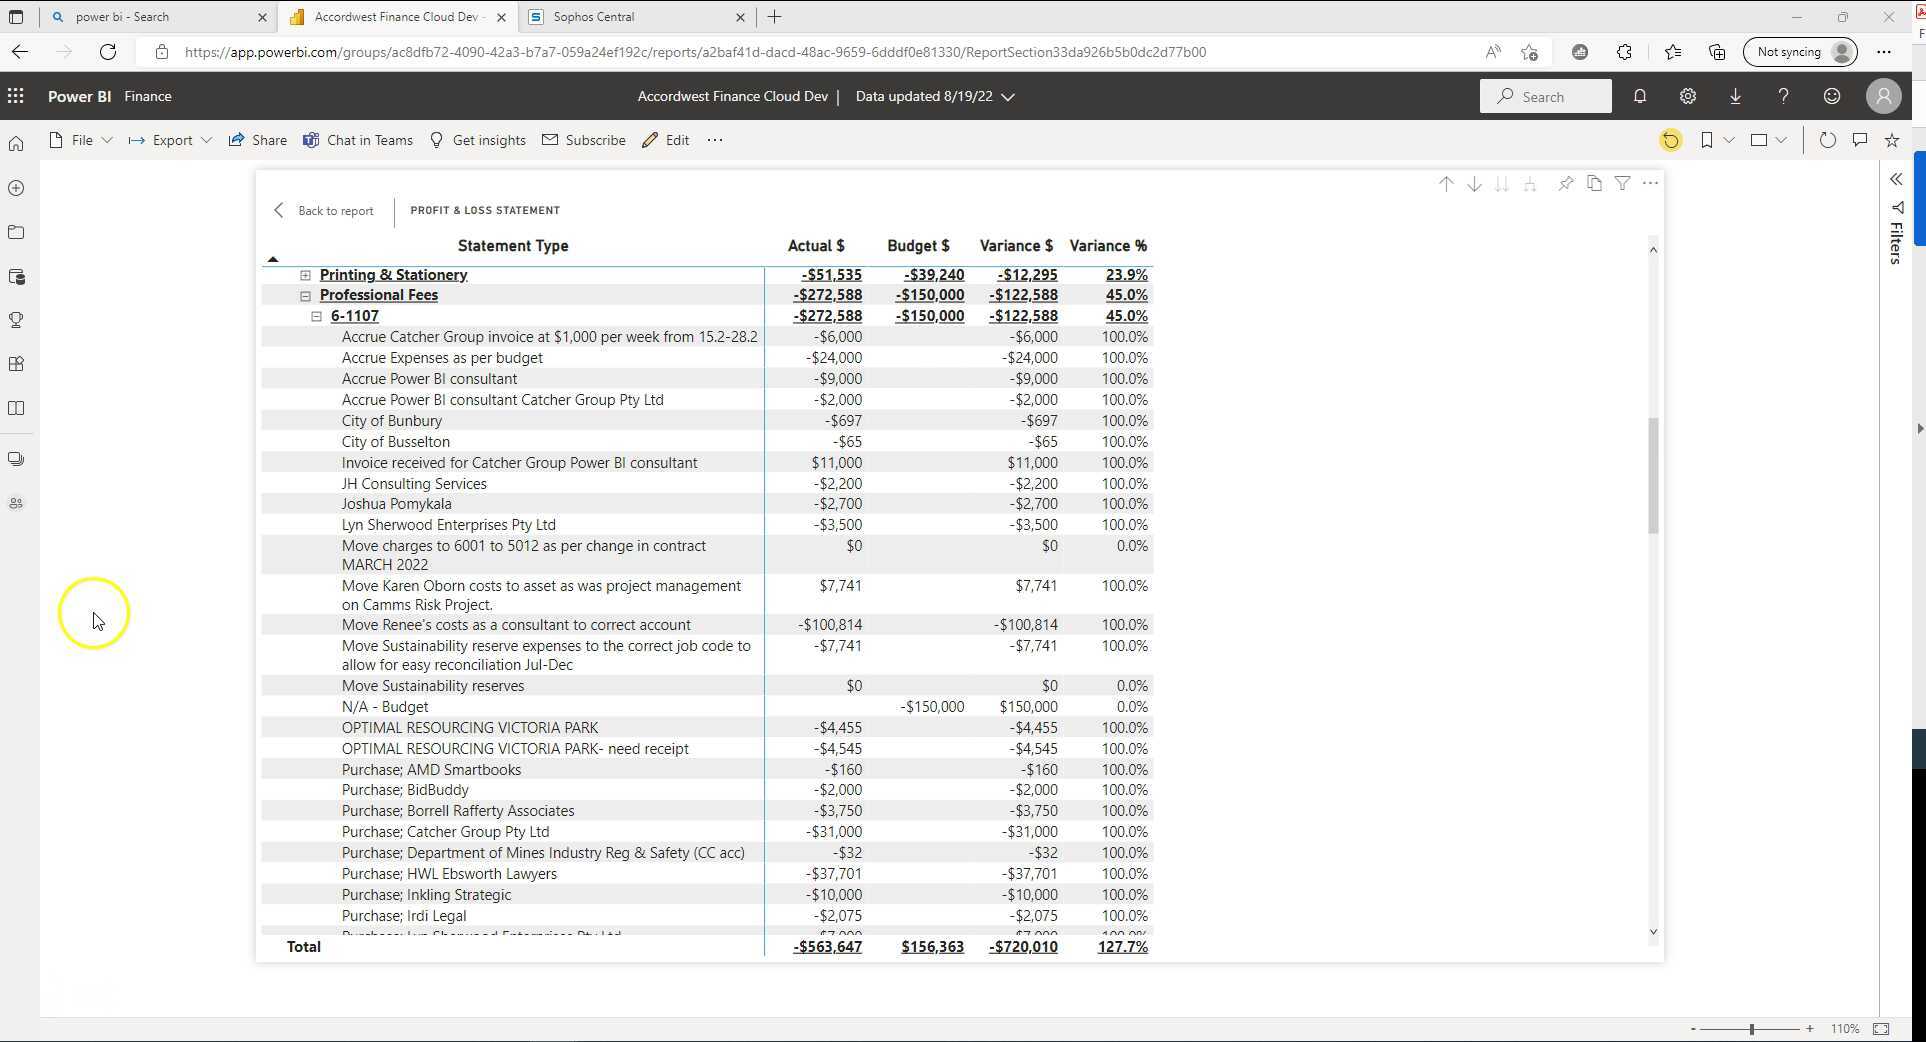Viewport: 1926px width, 1042px height.
Task: Pin the Profit & Loss visual to a dashboard
Action: click(1566, 184)
